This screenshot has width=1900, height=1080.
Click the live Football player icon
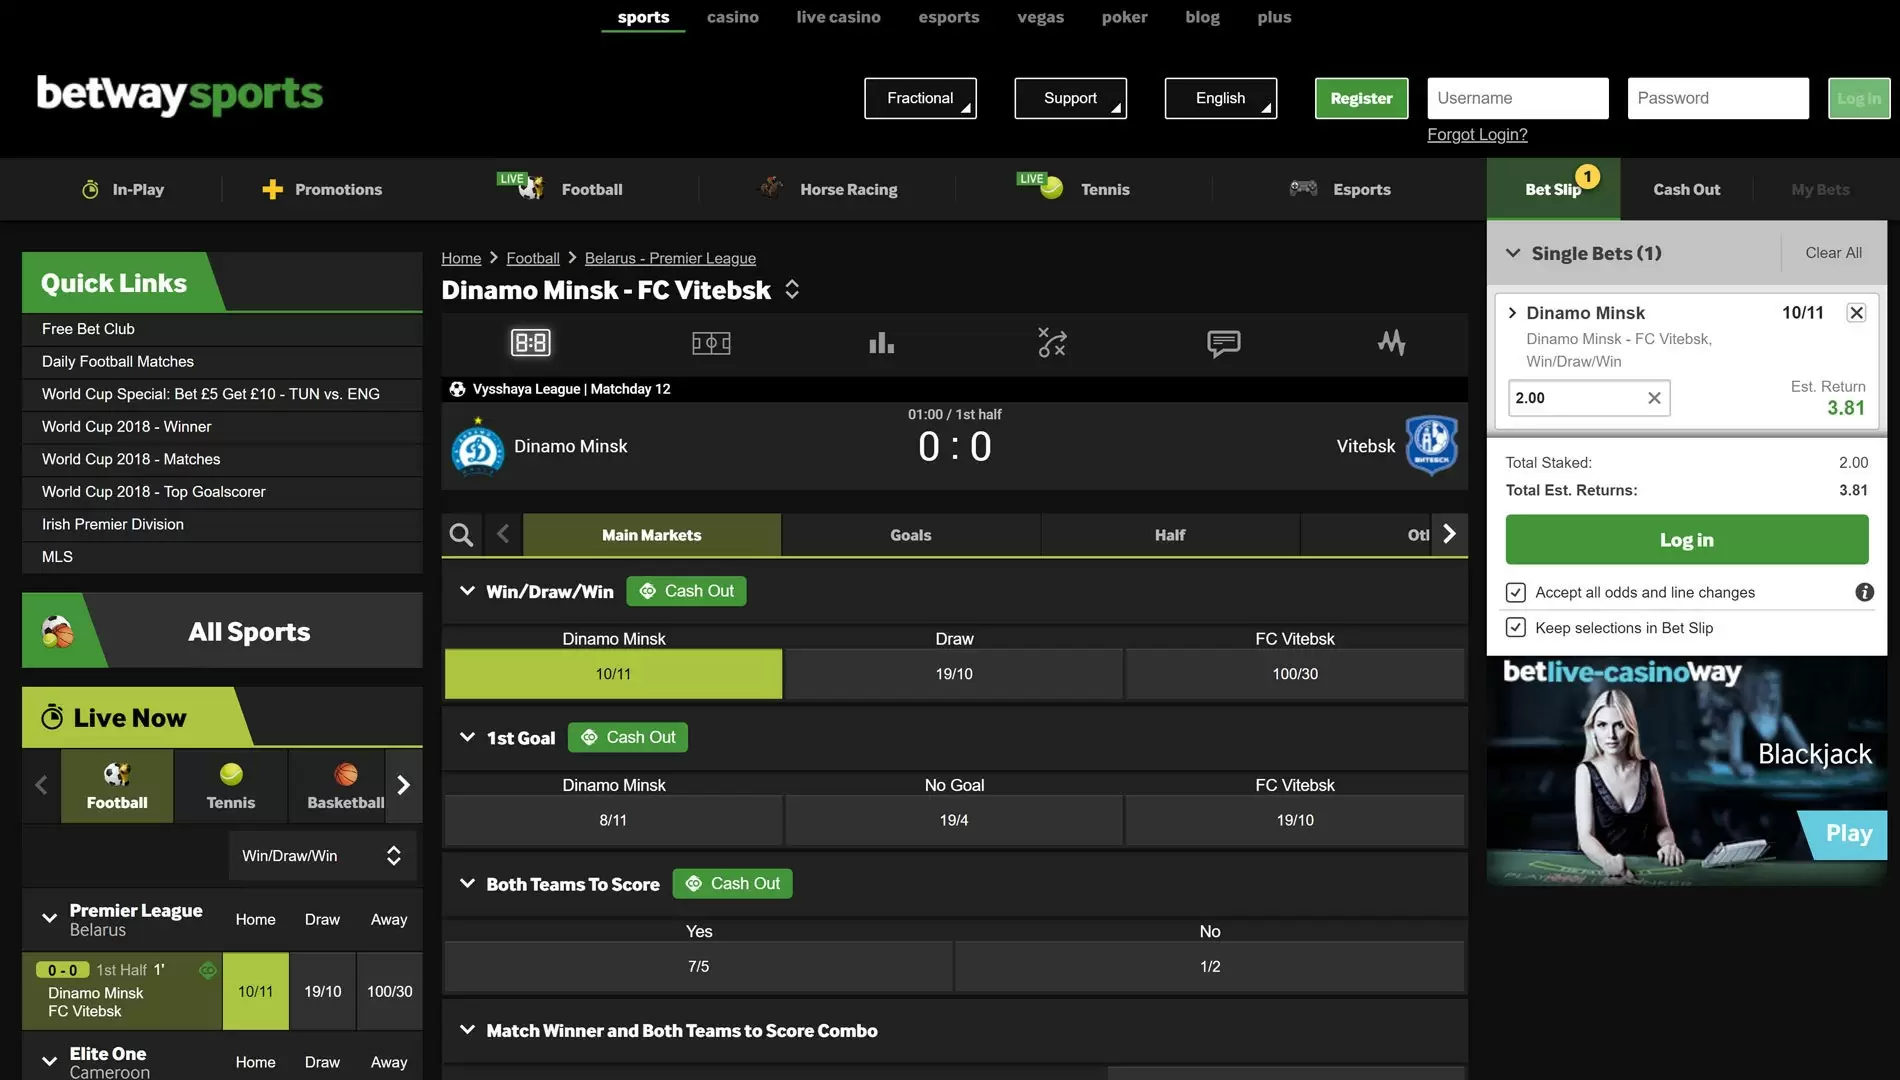[531, 187]
